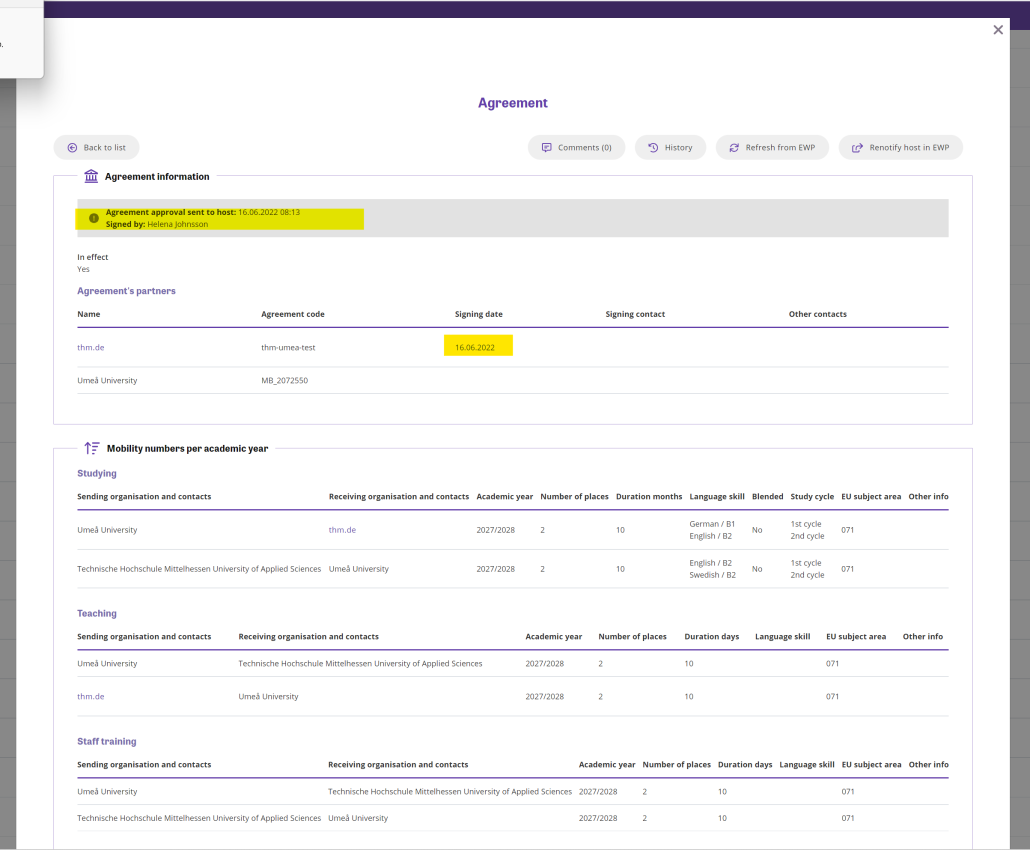Screen dimensions: 1030x850
Task: Go back to list
Action: point(97,147)
